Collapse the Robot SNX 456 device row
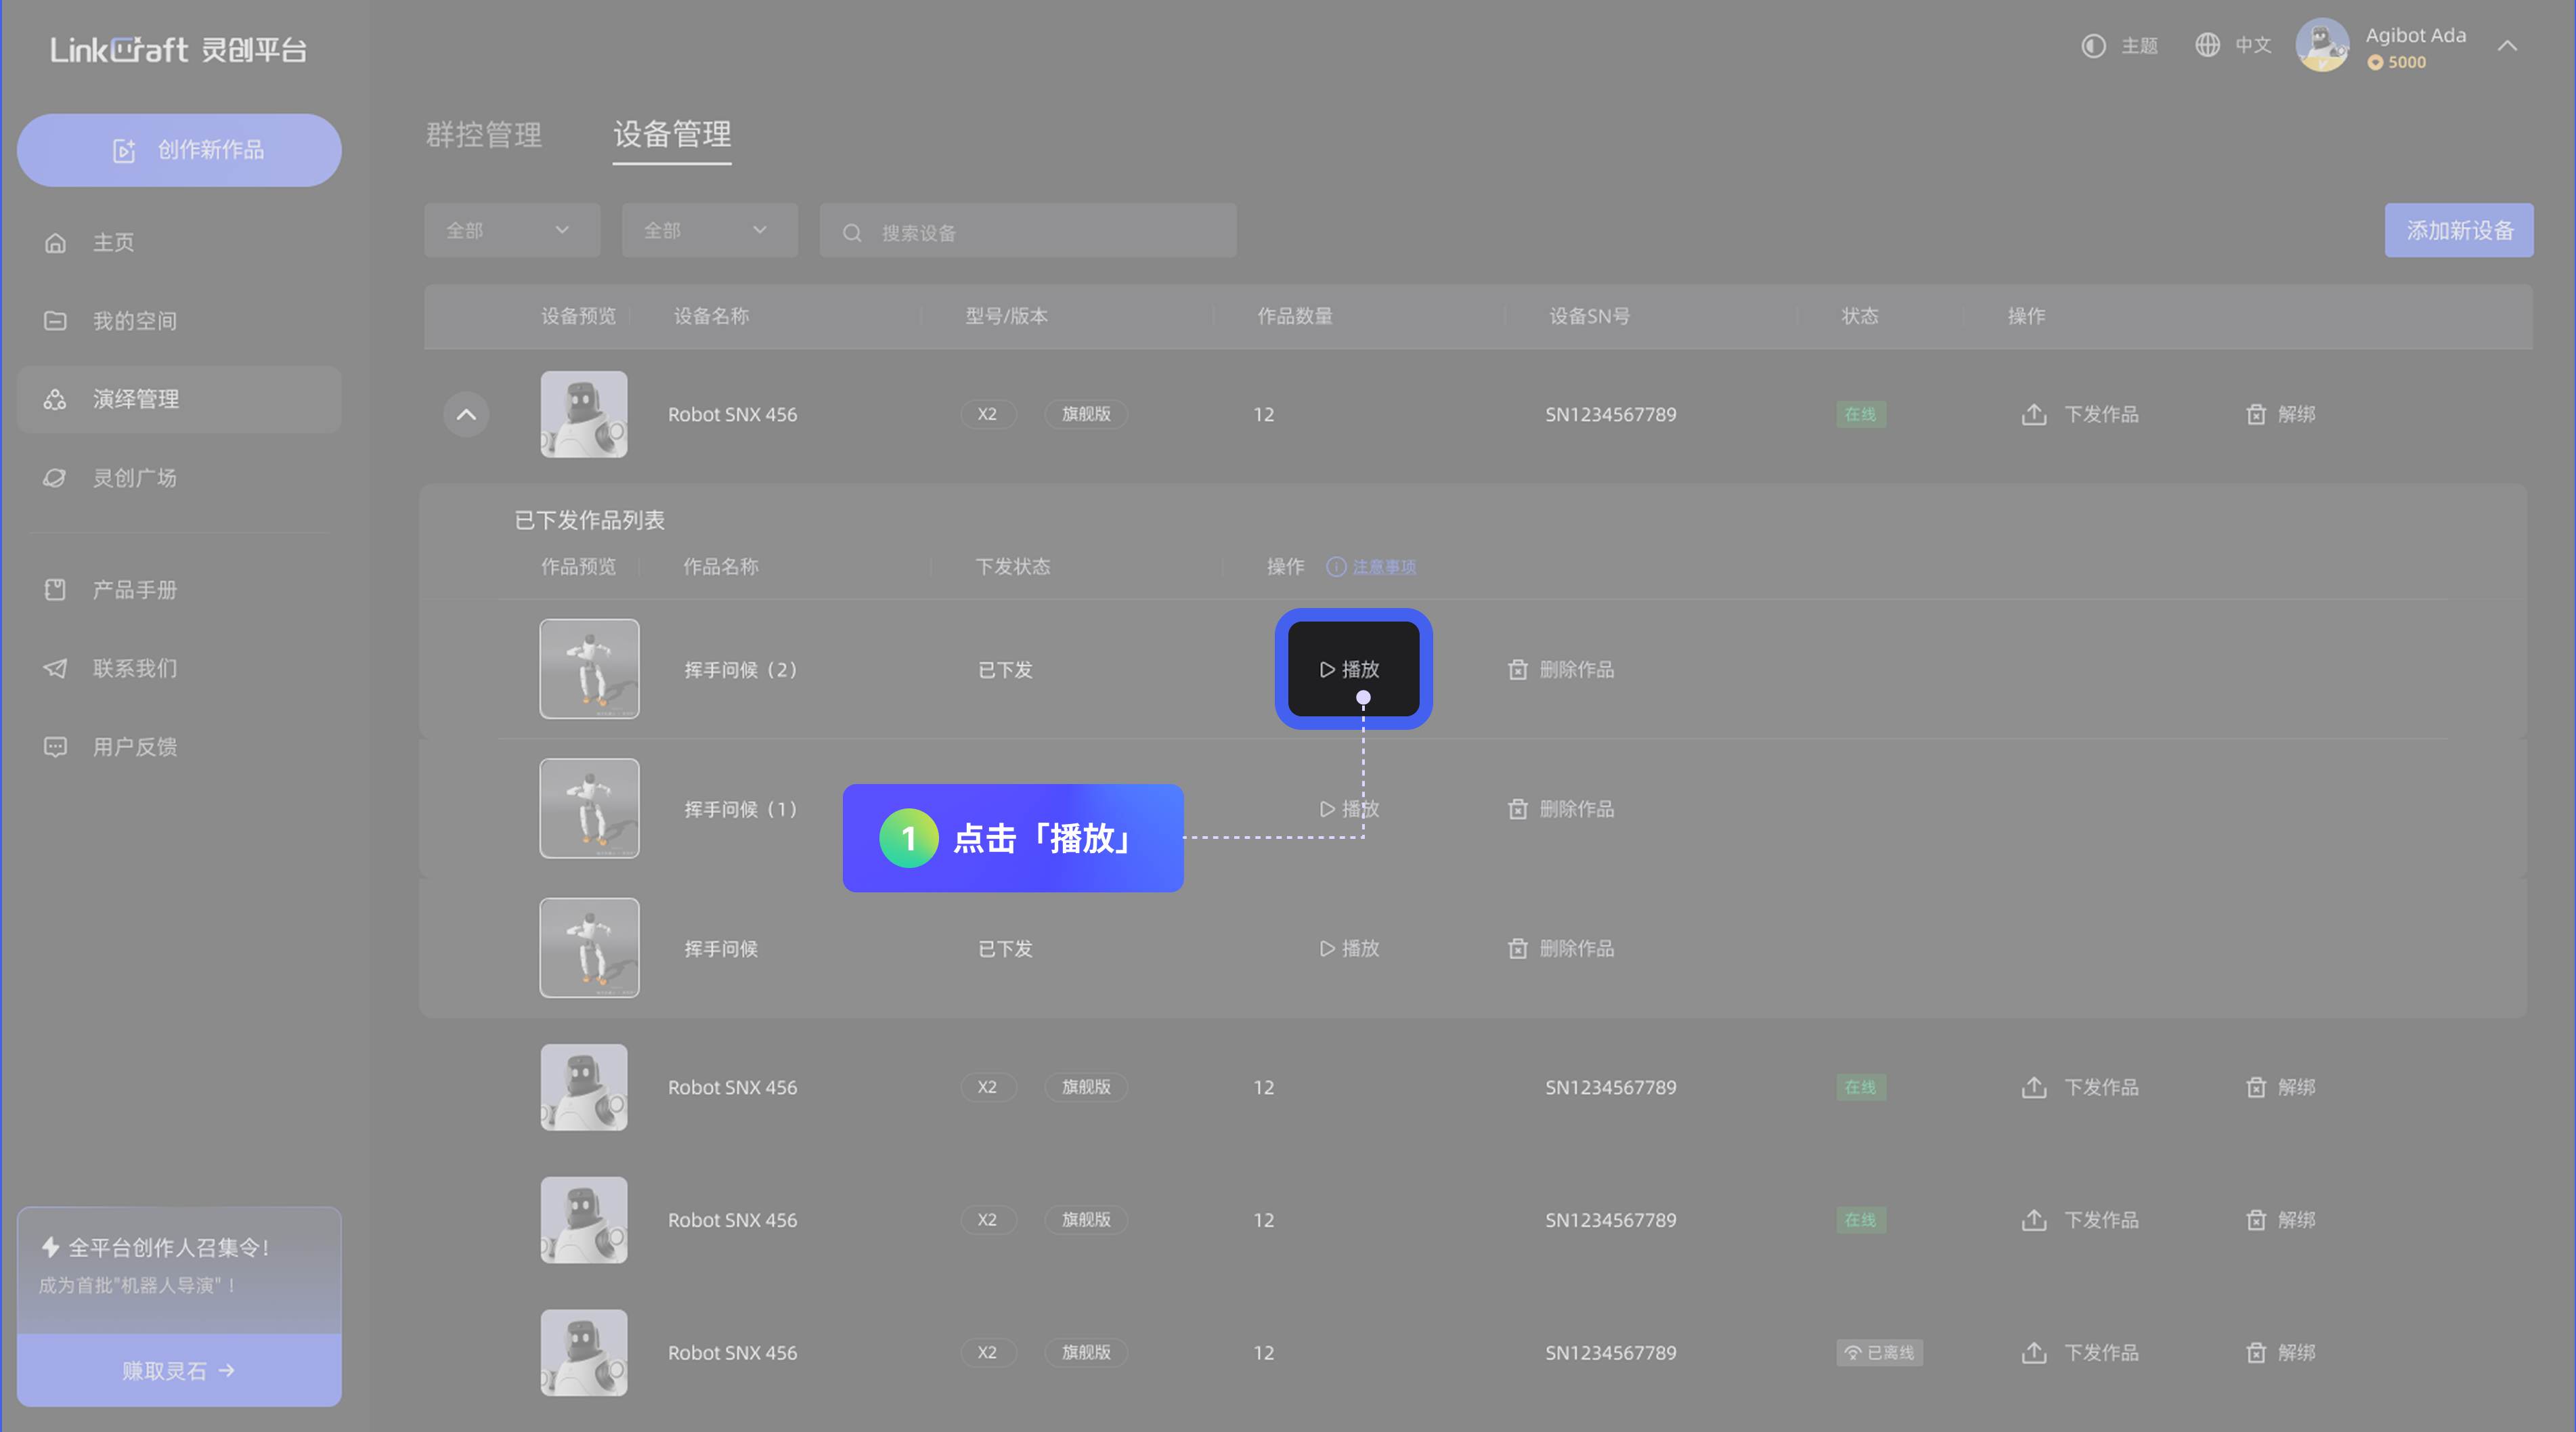The height and width of the screenshot is (1432, 2576). [x=465, y=414]
